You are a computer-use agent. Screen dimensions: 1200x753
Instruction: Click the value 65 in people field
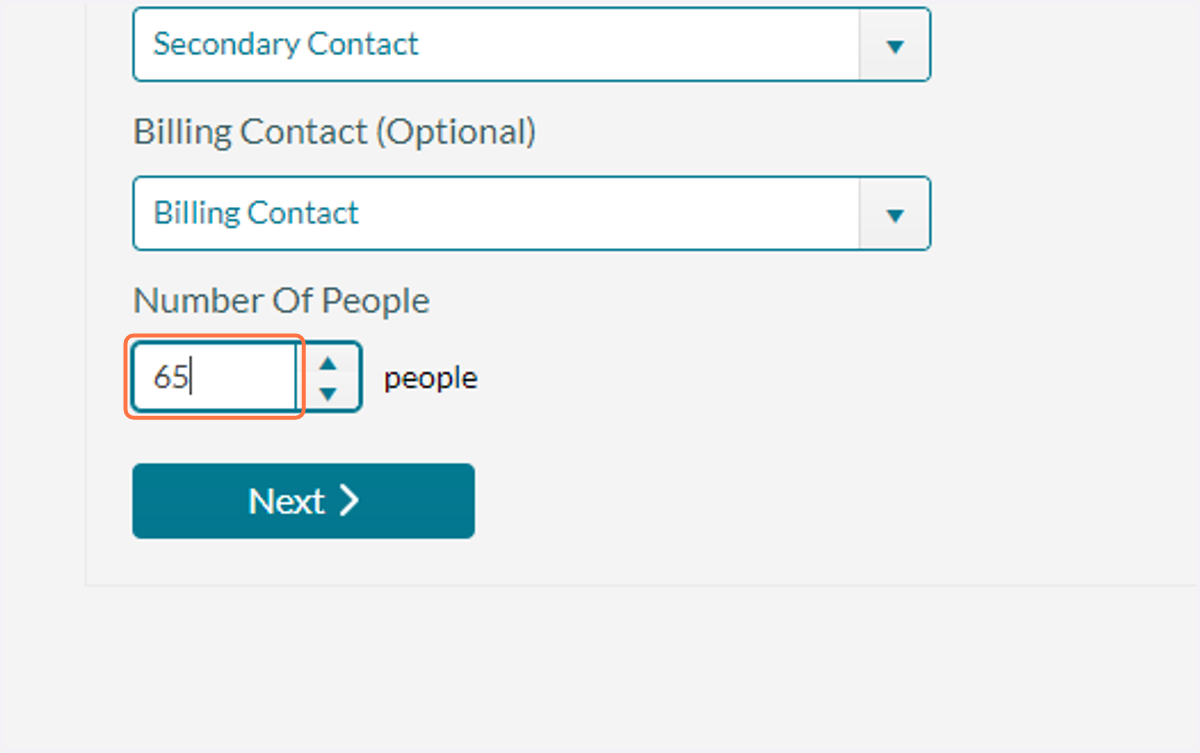tap(170, 378)
